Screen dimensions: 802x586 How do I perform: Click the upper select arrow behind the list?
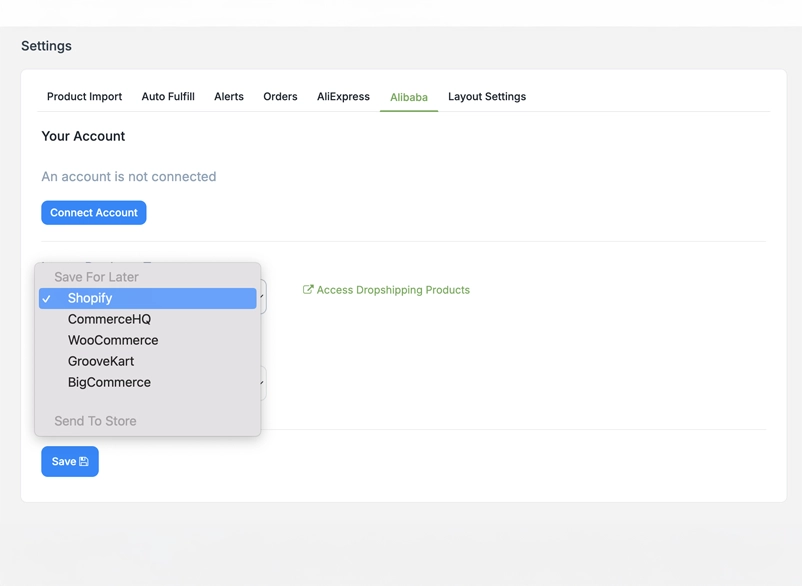262,296
